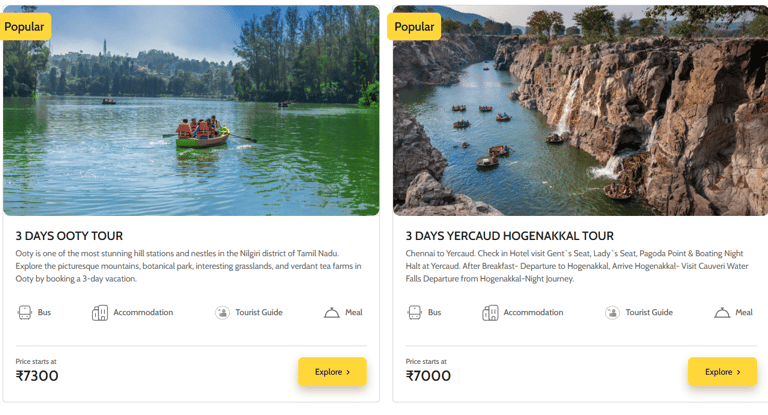Click the Popular badge on Ooty card
This screenshot has height=415, width=768.
pyautogui.click(x=26, y=27)
